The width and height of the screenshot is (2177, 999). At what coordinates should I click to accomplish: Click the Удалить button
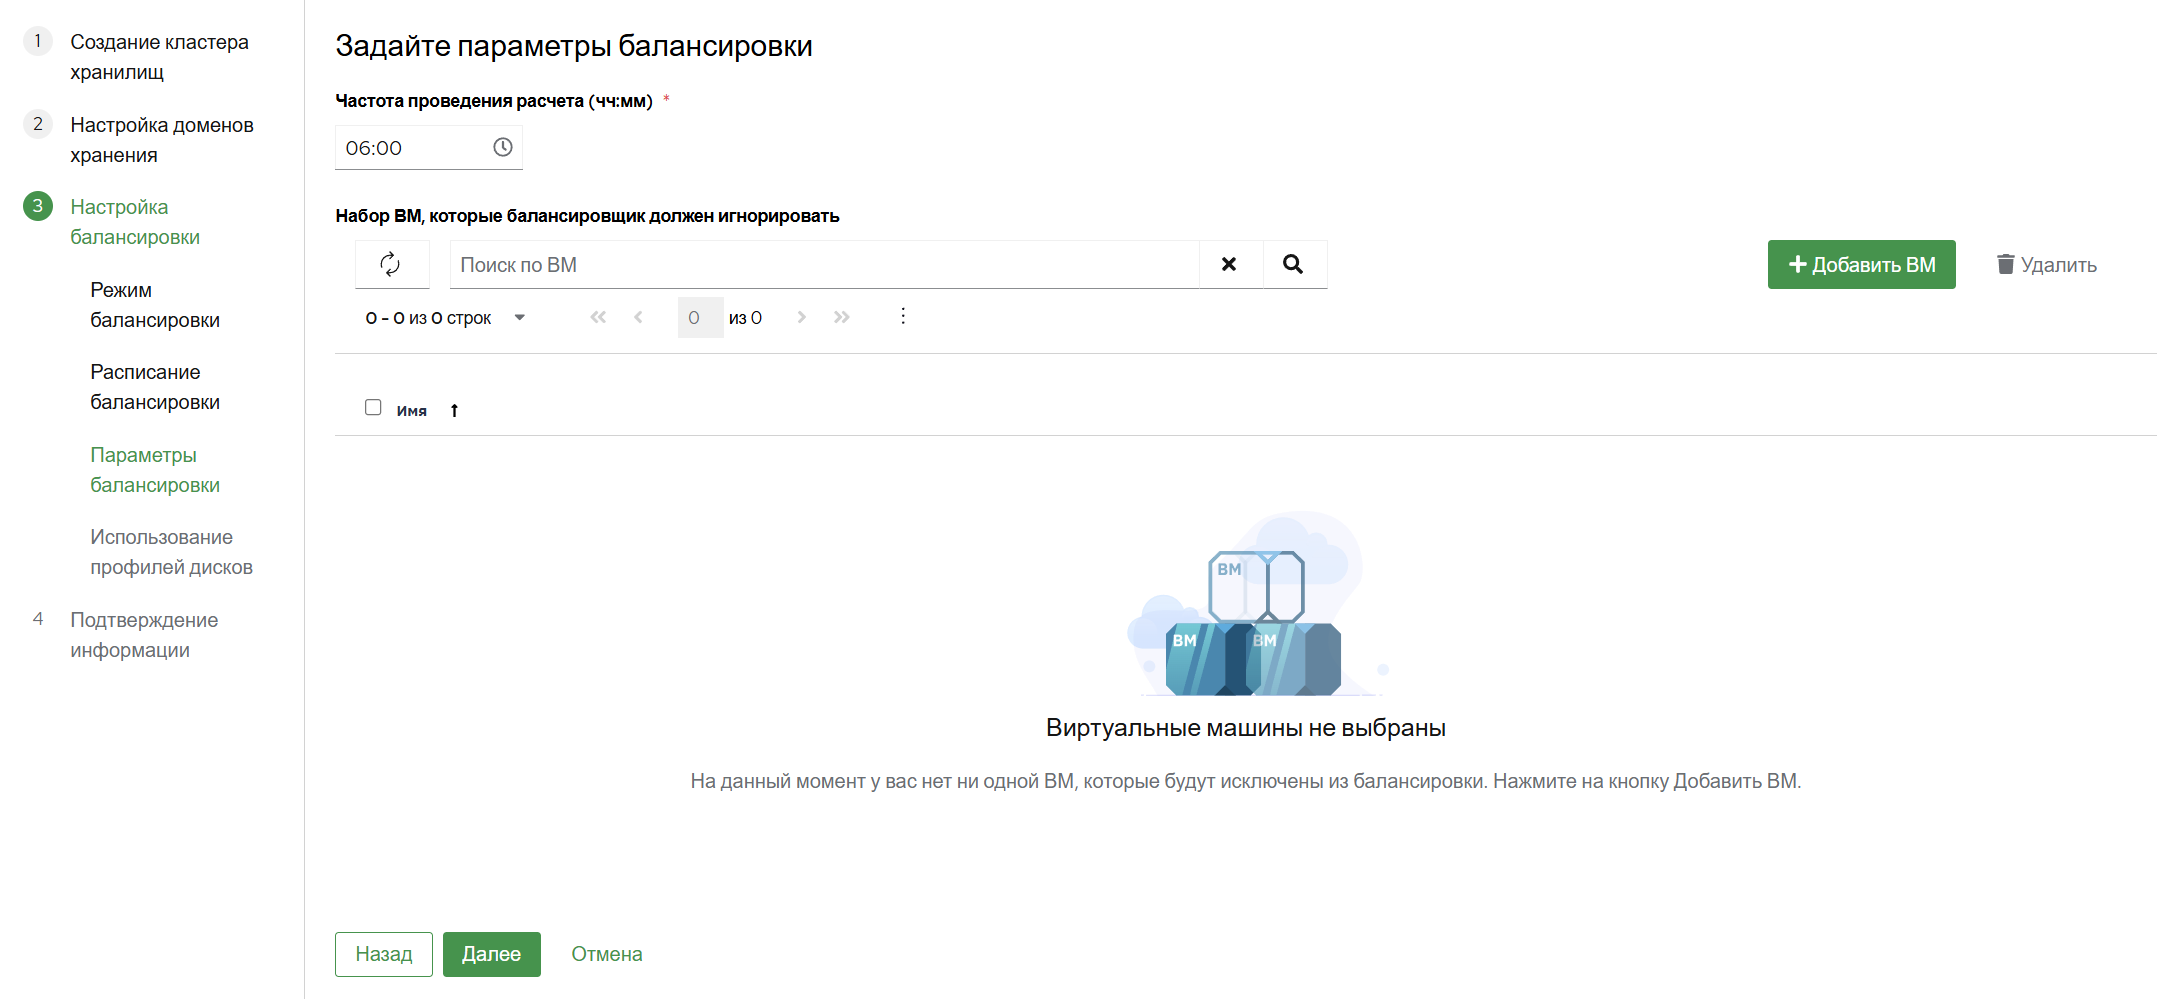[2047, 264]
